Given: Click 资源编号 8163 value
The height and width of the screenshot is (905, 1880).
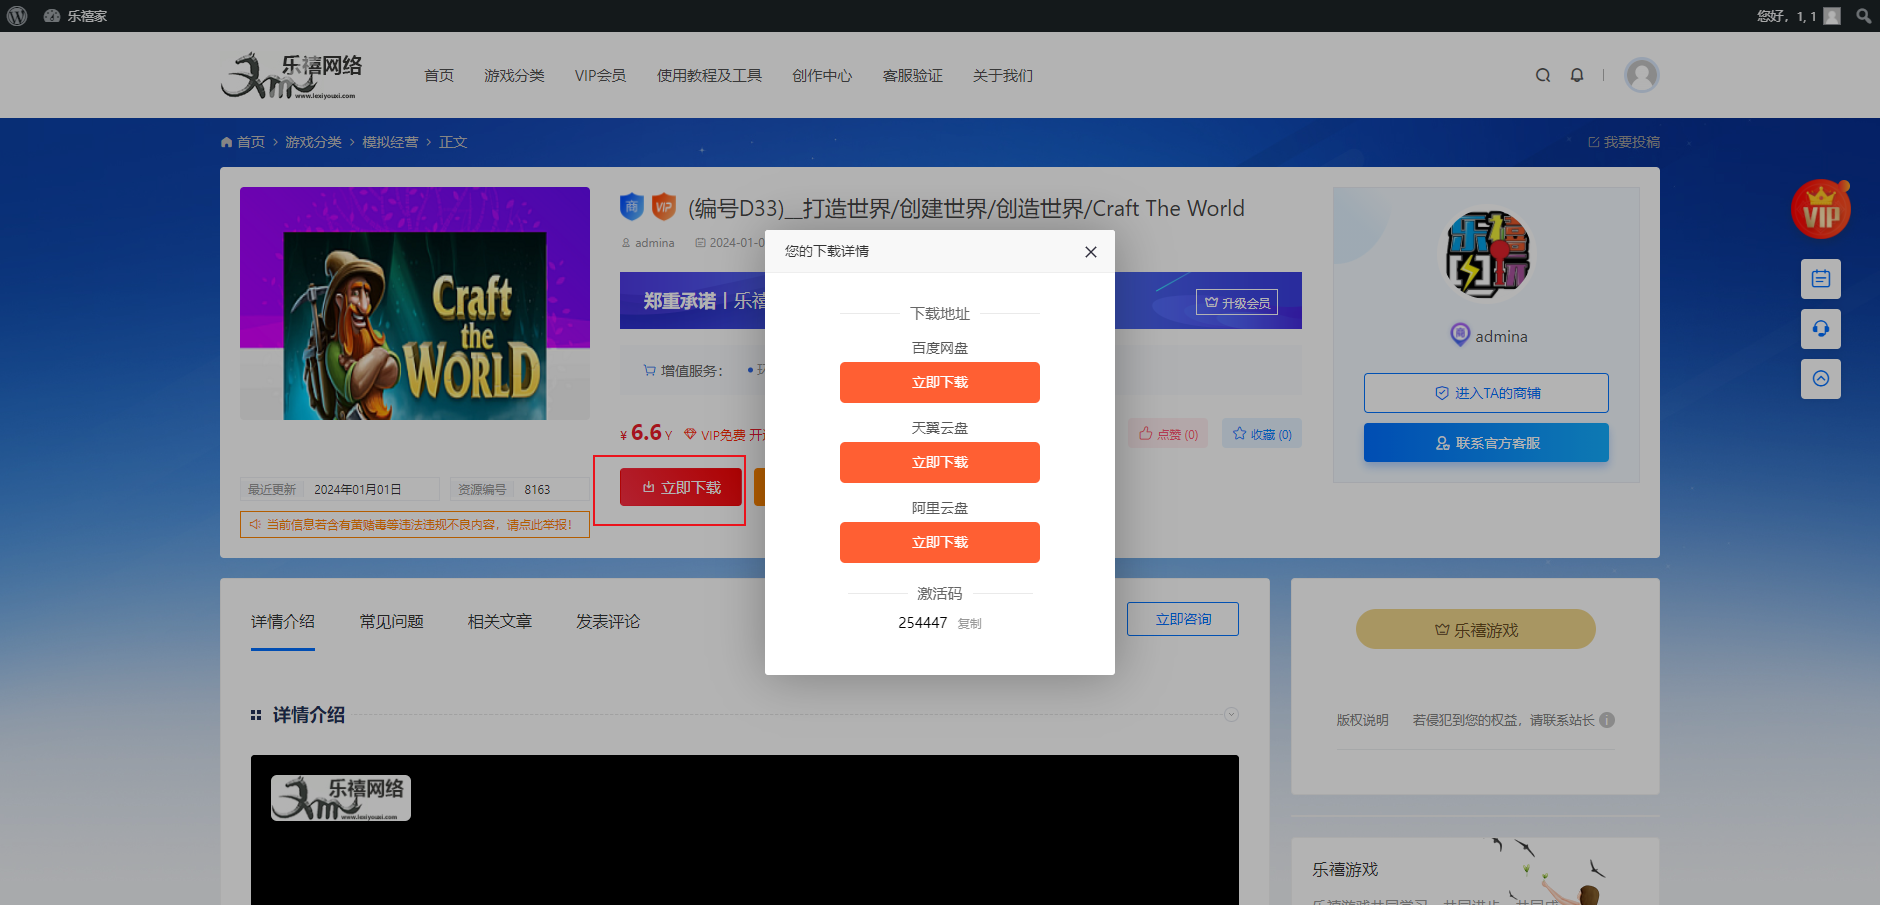Looking at the screenshot, I should pos(537,490).
